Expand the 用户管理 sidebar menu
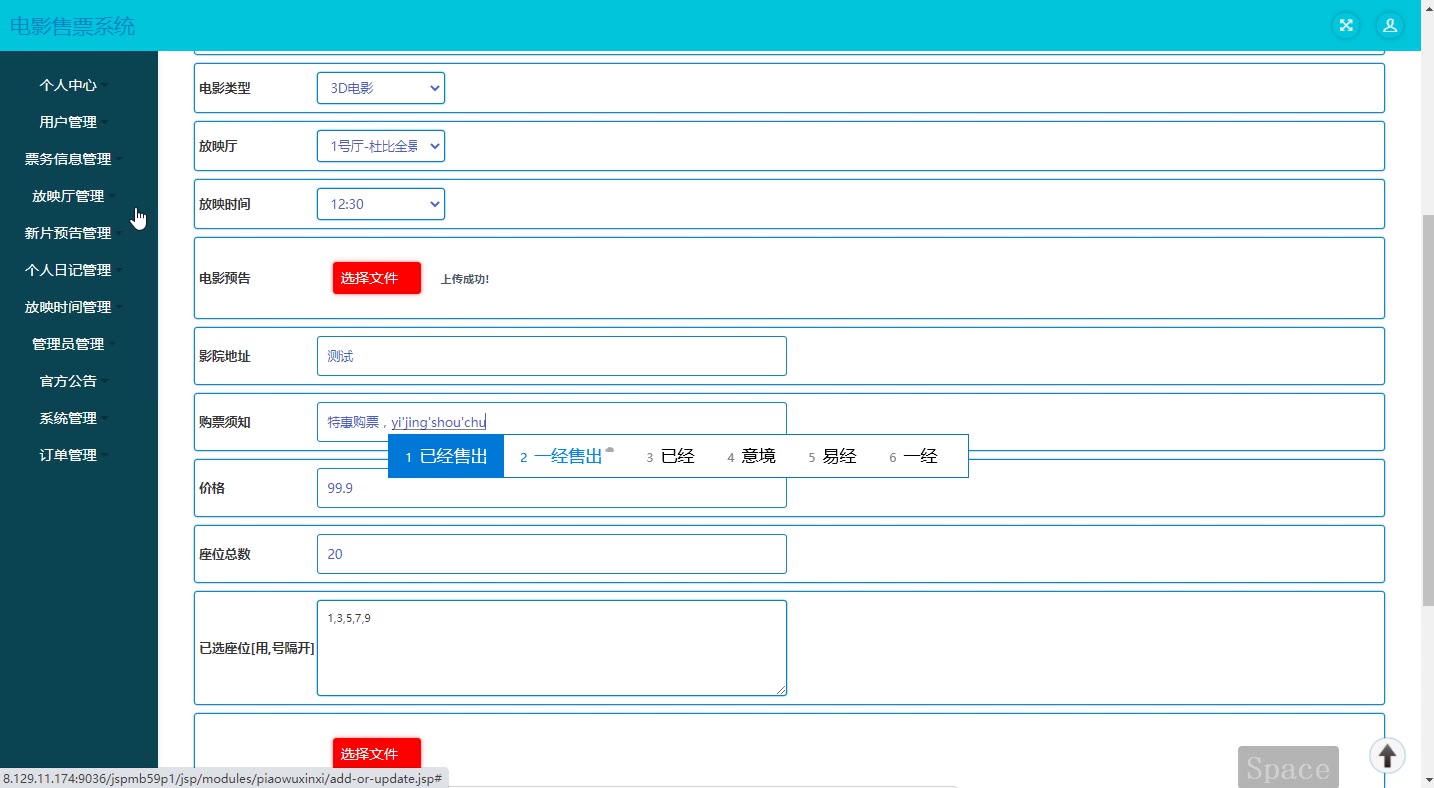The width and height of the screenshot is (1434, 788). [x=74, y=122]
